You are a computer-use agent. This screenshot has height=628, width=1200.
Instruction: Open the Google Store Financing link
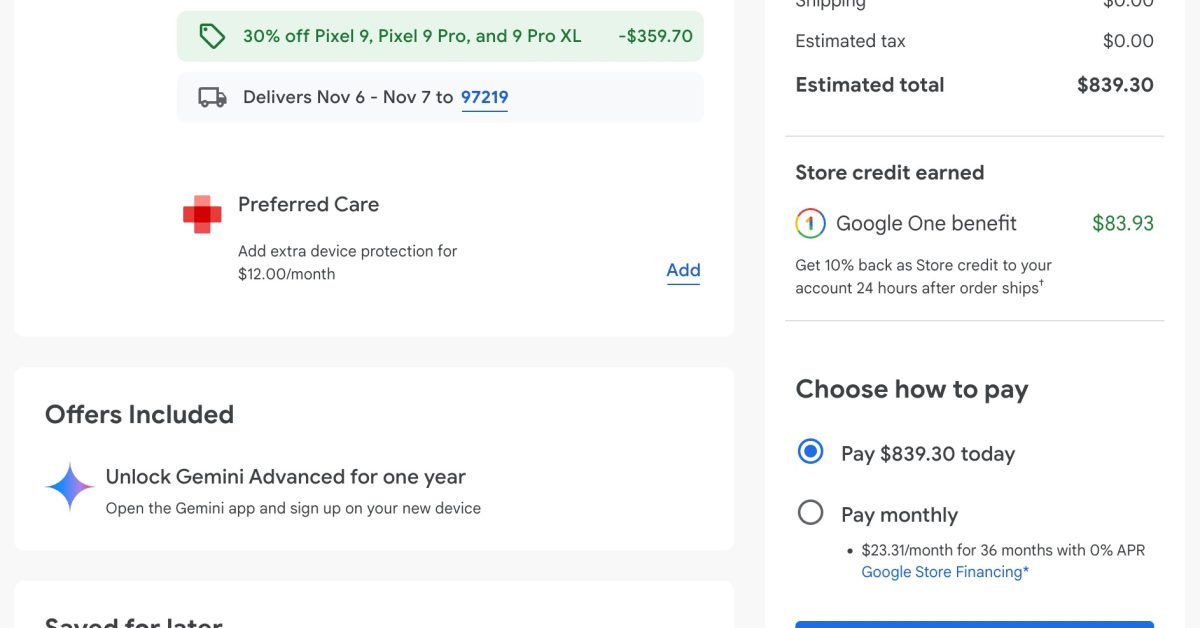point(945,572)
